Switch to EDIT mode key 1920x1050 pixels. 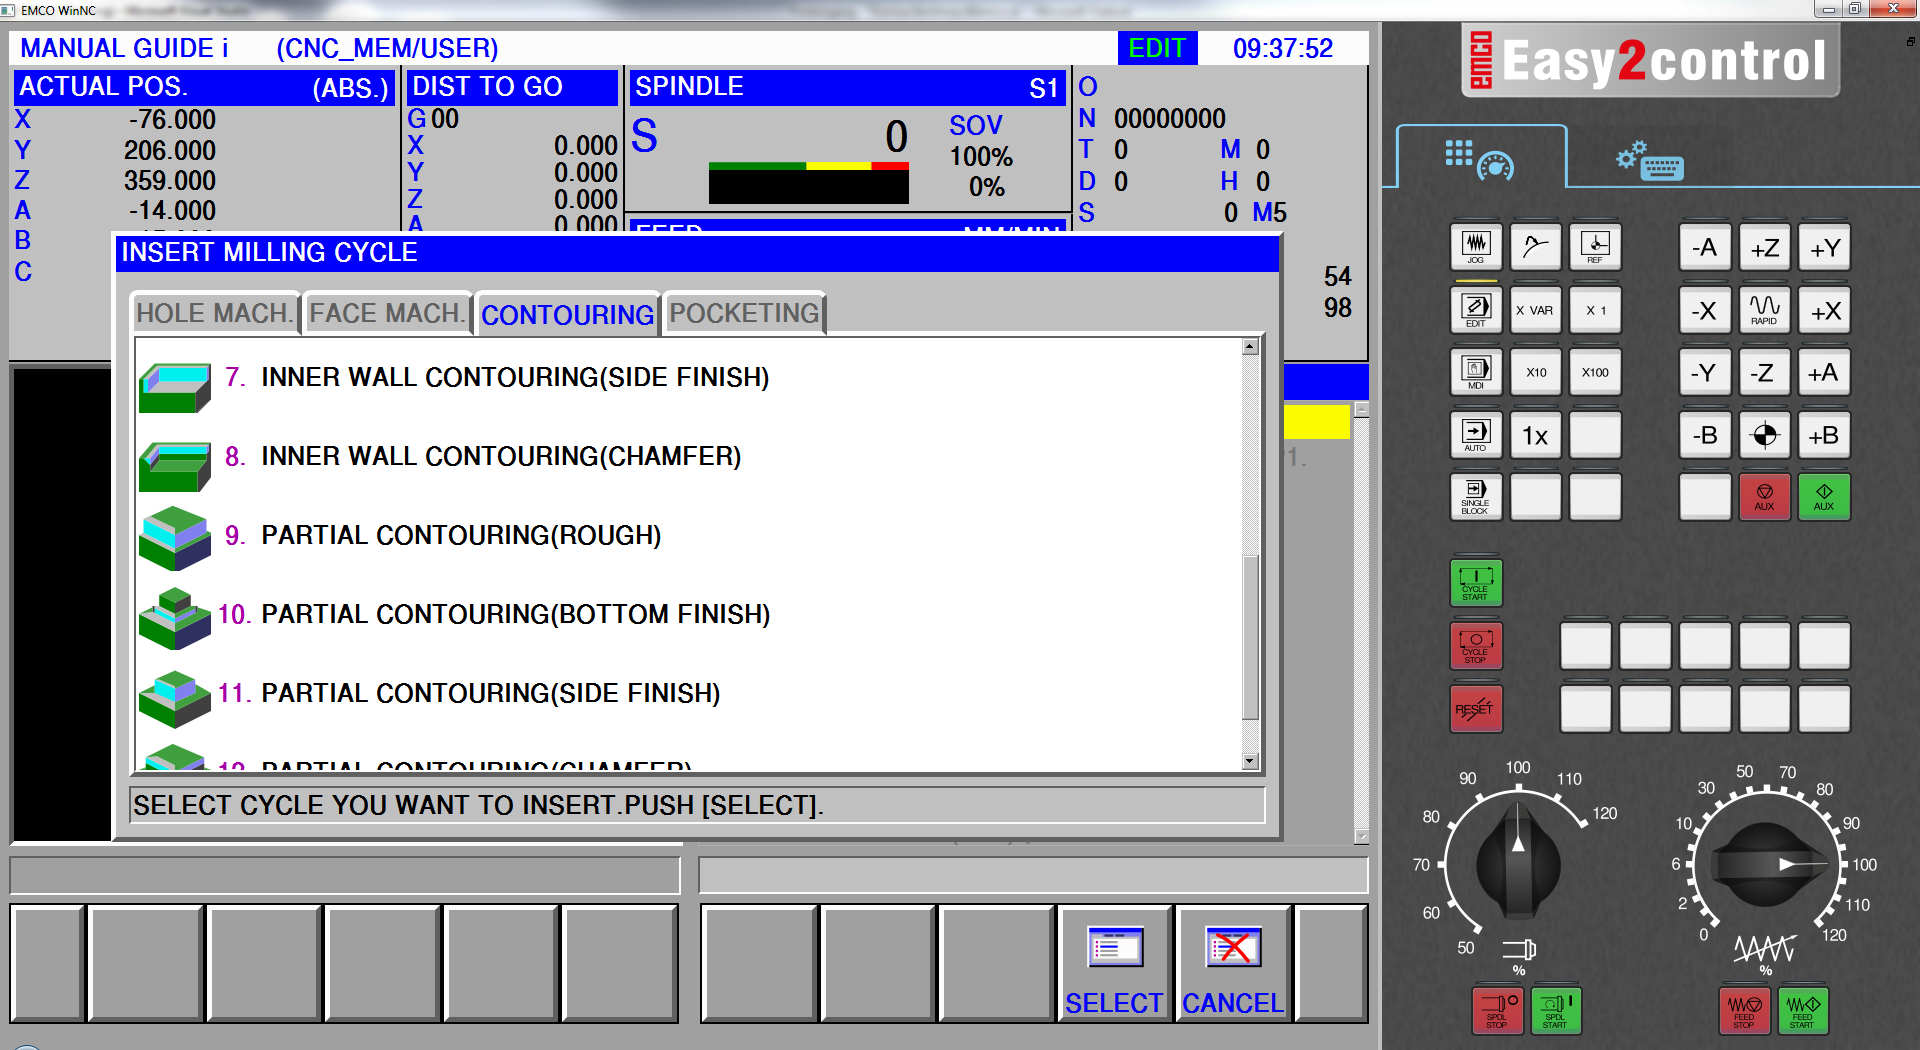coord(1476,310)
